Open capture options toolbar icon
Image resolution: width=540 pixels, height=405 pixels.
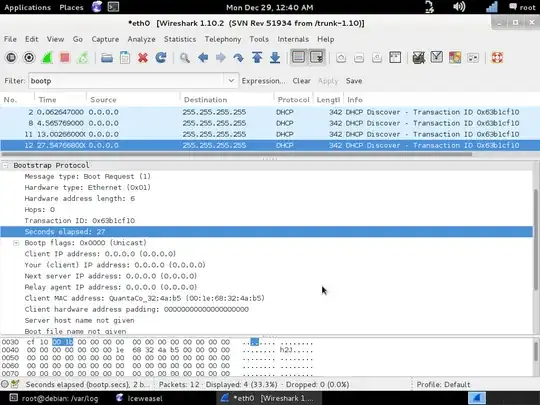(29, 58)
